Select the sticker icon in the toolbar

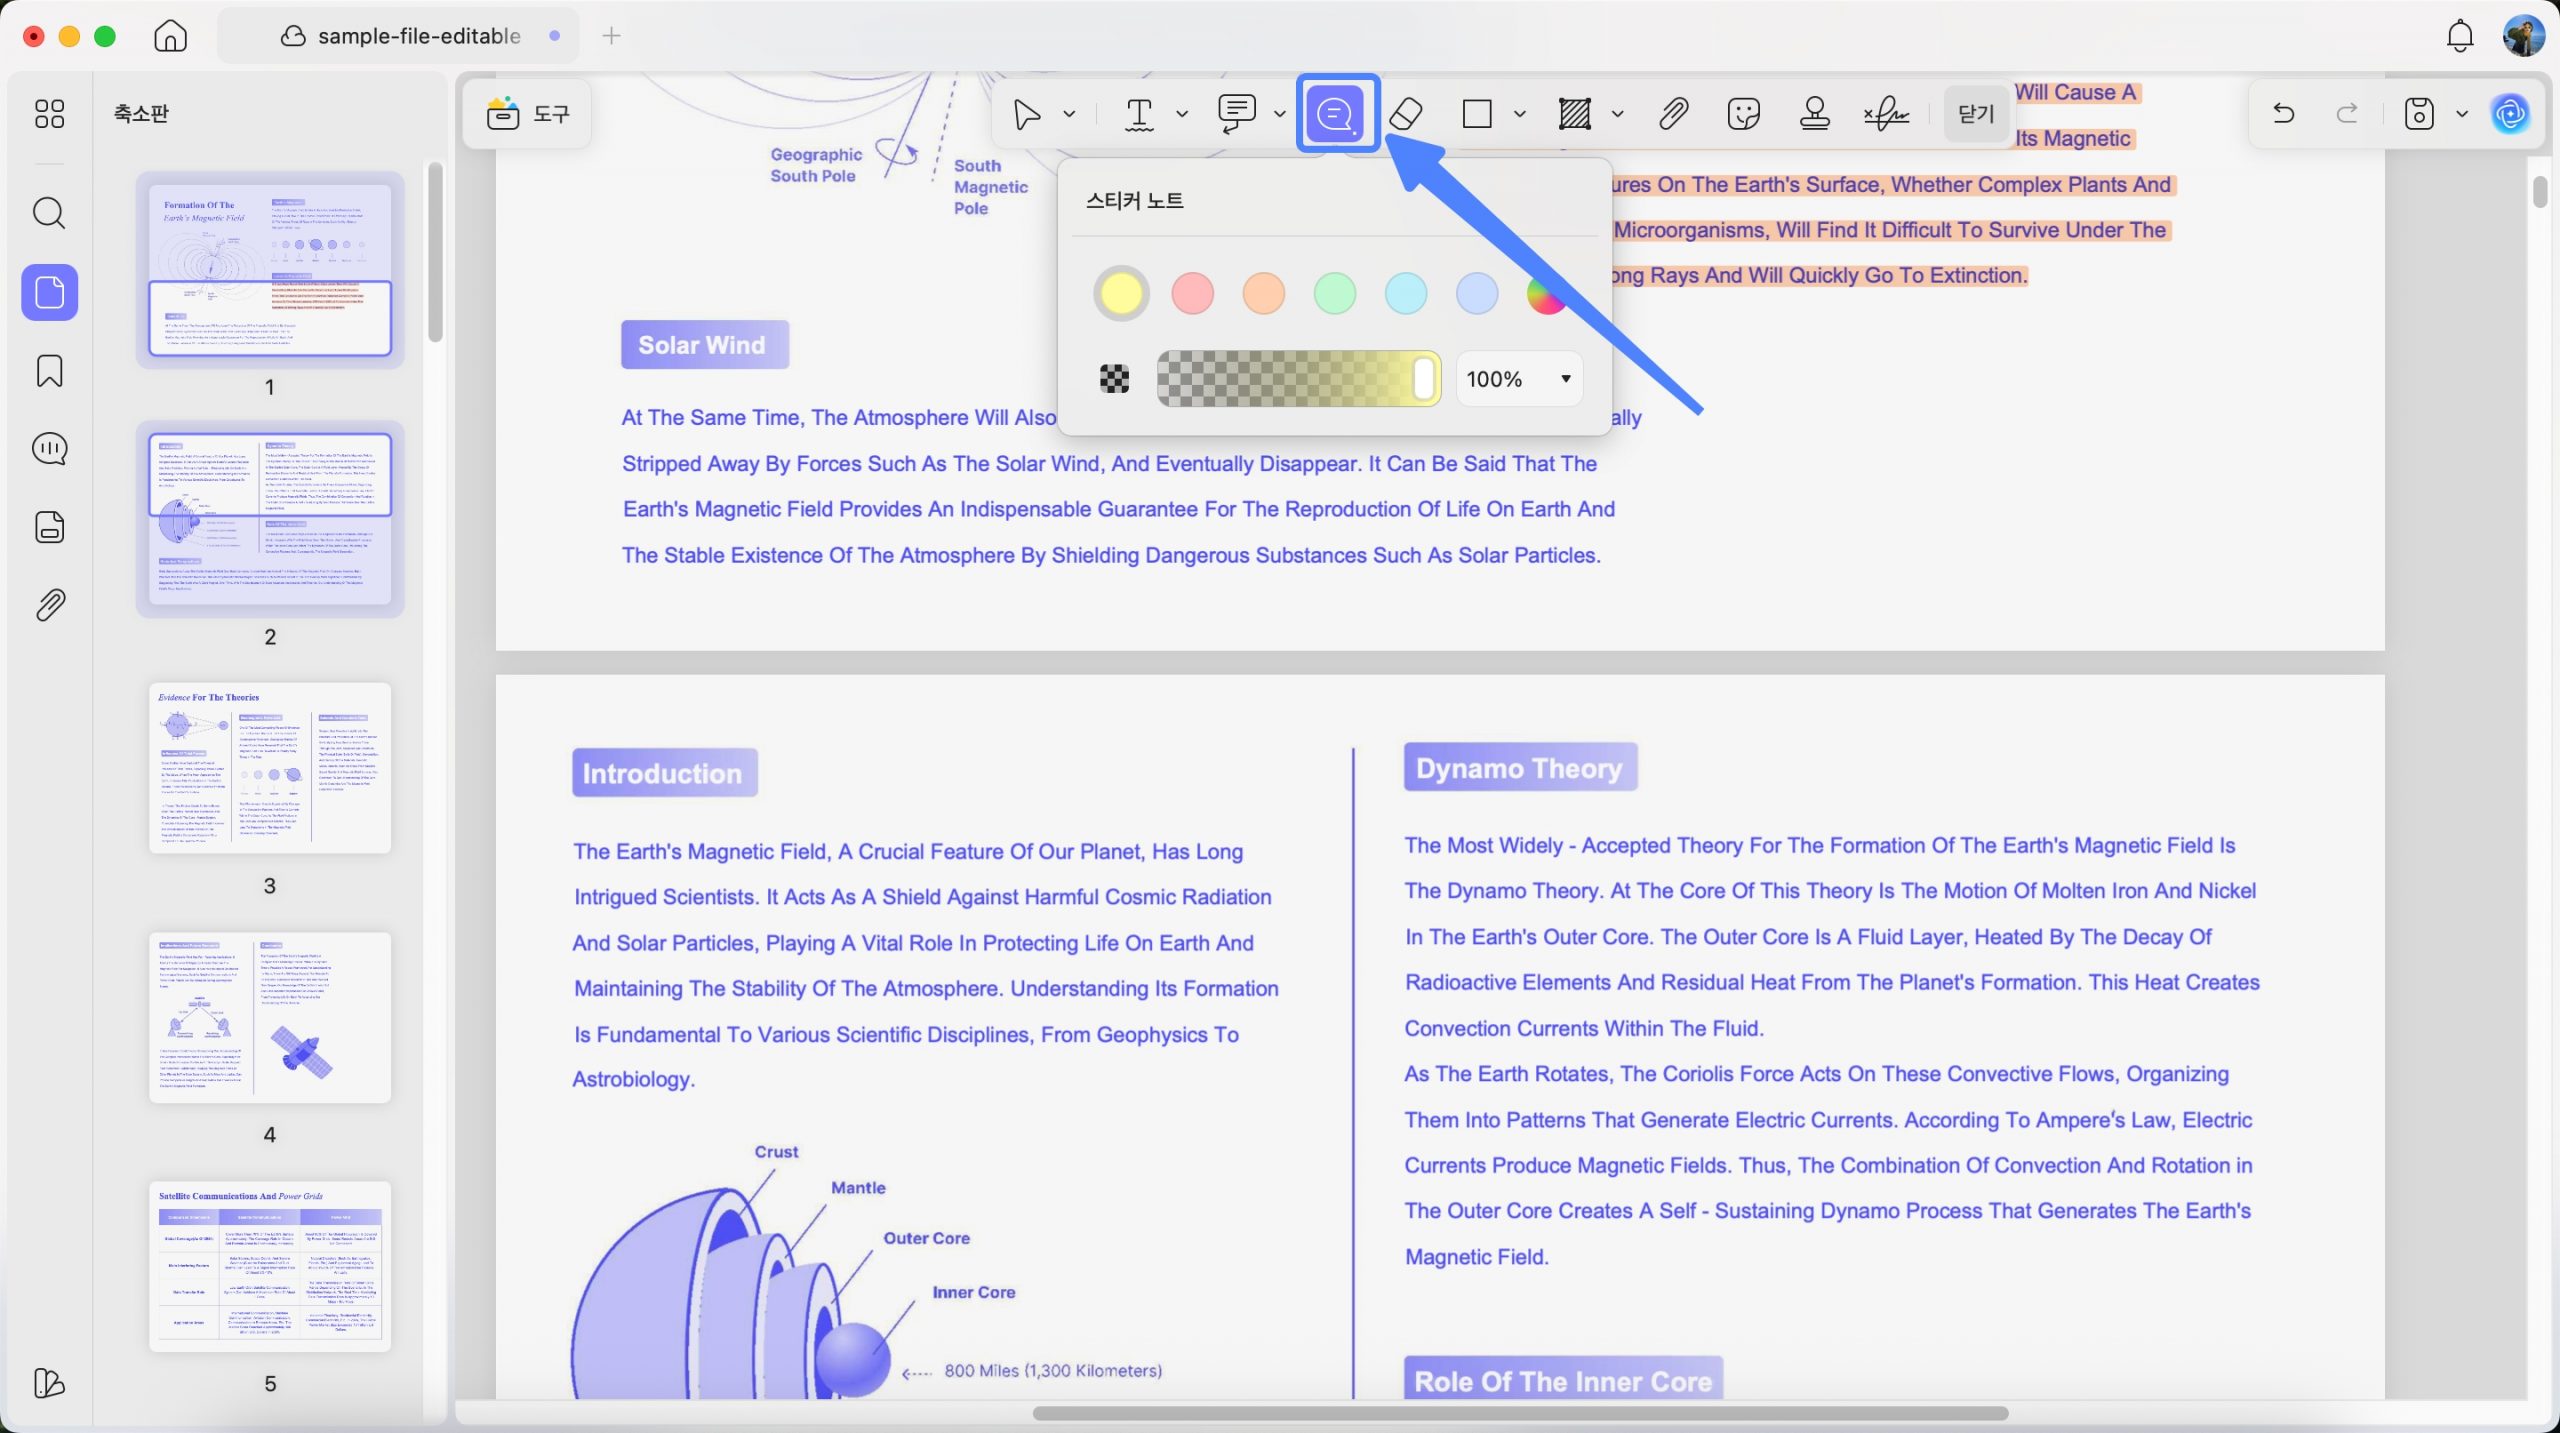[1743, 114]
